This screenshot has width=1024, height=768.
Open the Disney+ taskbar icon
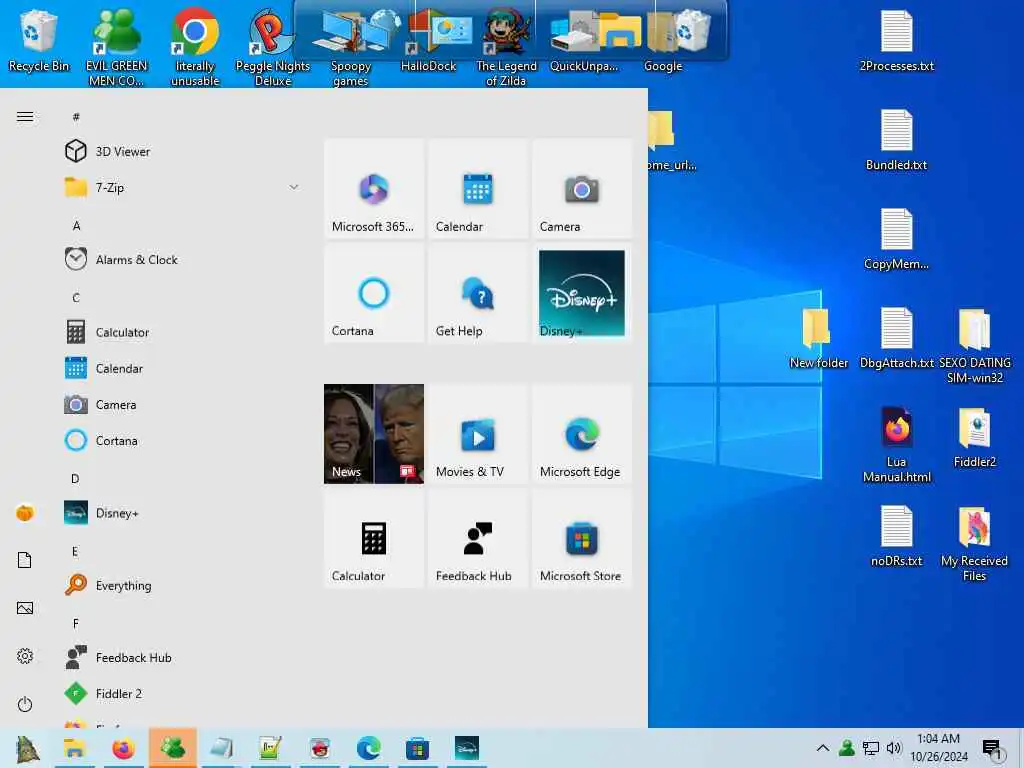click(x=466, y=748)
